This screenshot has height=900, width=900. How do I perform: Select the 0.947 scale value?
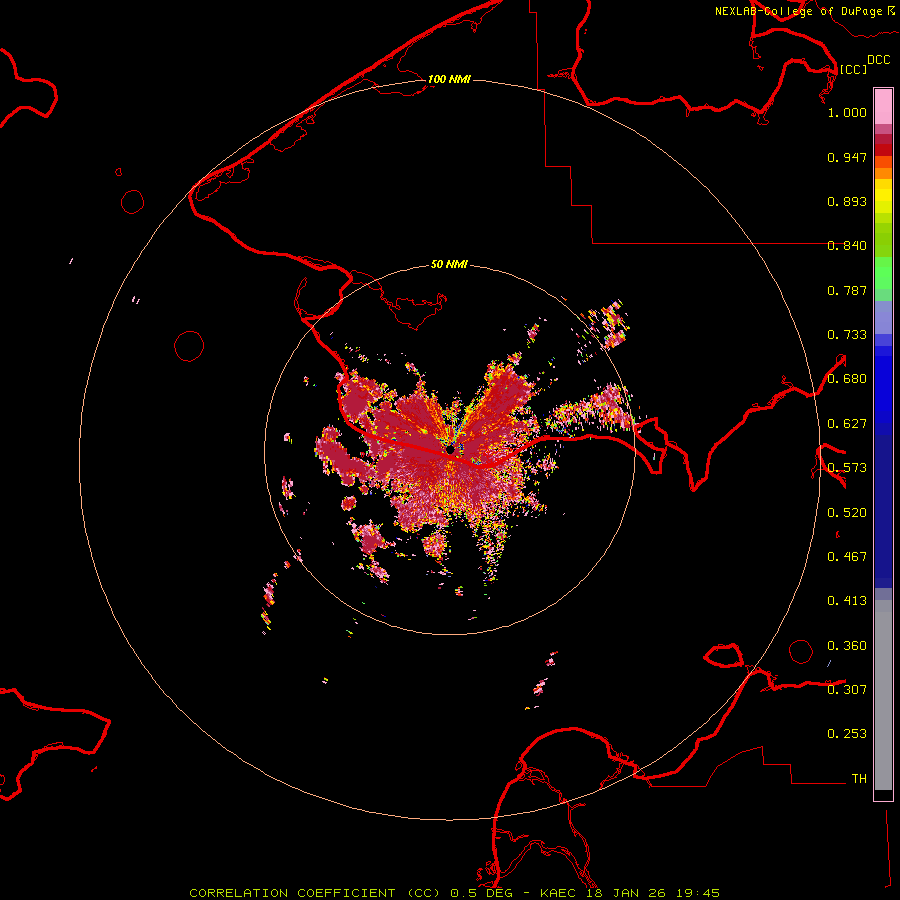coord(847,157)
